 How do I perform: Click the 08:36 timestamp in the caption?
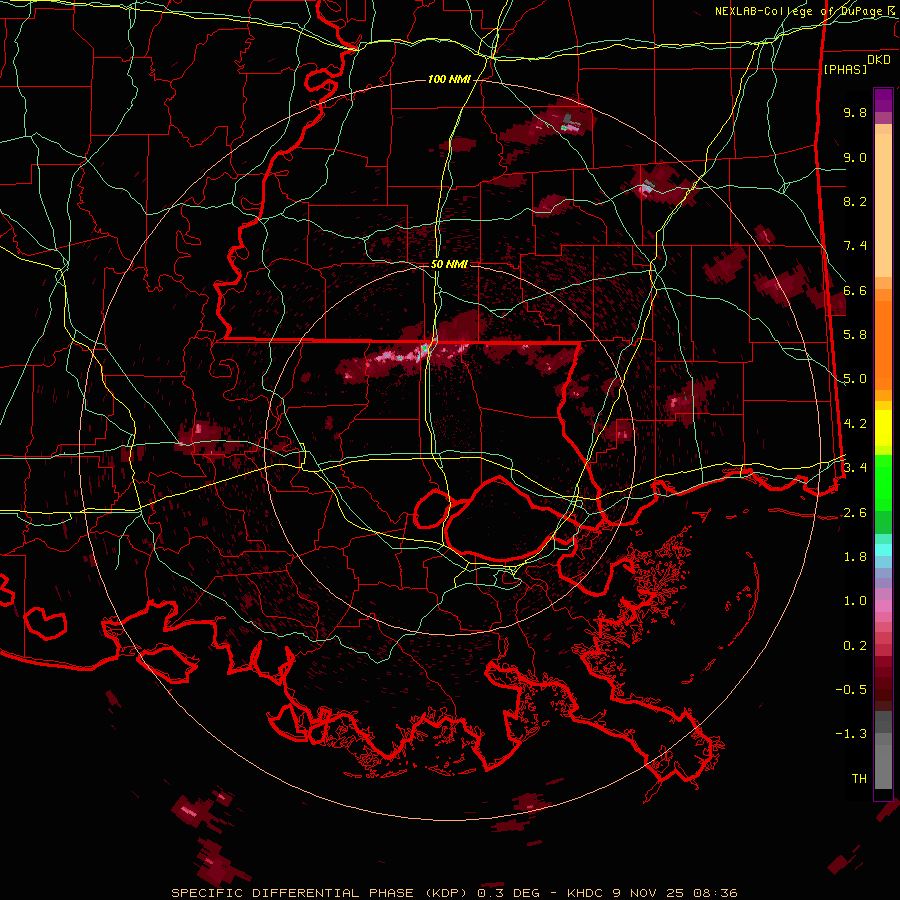718,893
